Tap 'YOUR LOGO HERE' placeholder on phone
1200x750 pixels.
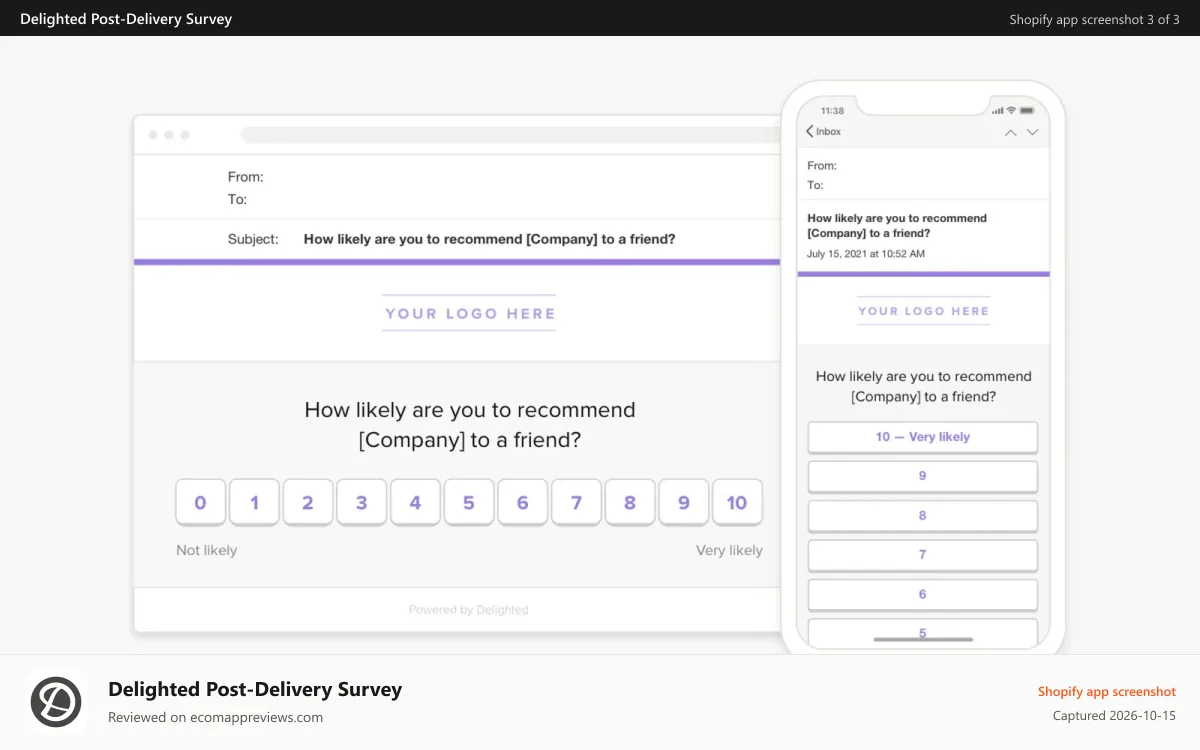[923, 311]
